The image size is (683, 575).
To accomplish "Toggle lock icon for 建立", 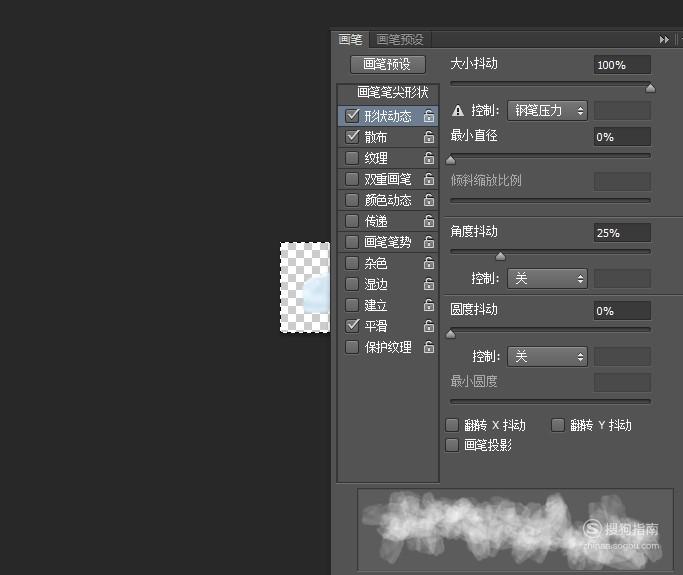I will (x=429, y=305).
